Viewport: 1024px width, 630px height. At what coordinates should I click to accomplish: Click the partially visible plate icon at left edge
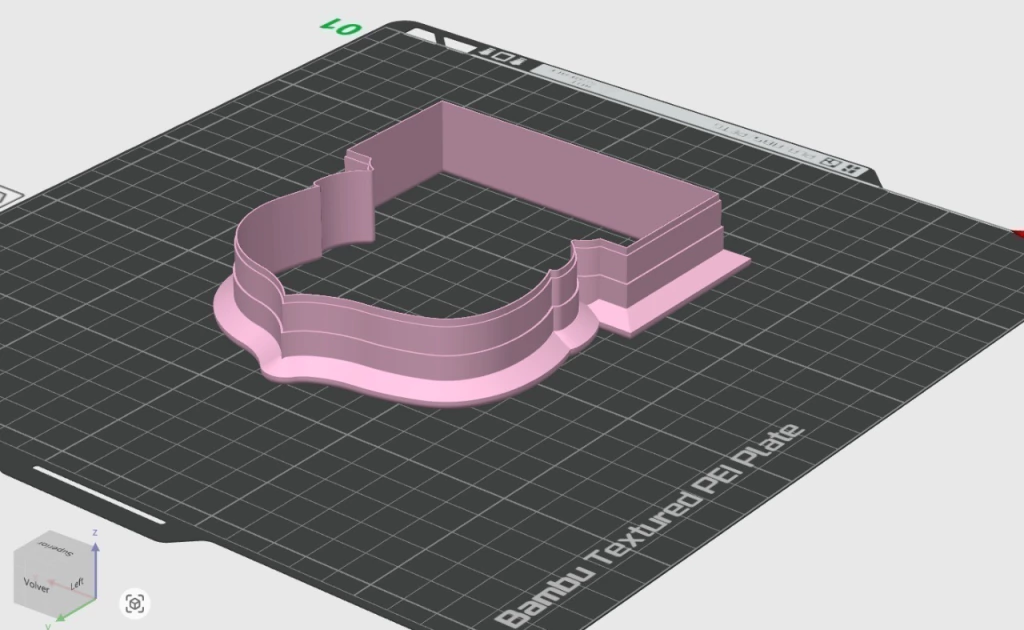[x=6, y=197]
